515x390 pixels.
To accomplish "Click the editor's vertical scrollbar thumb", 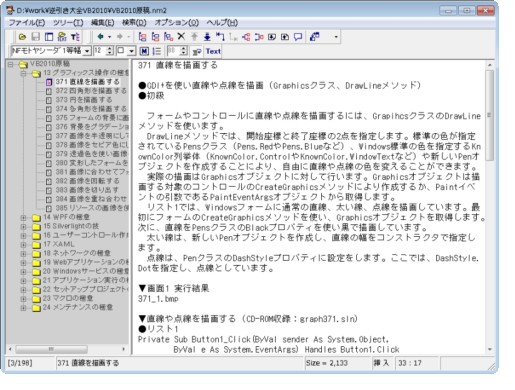I will (x=489, y=115).
